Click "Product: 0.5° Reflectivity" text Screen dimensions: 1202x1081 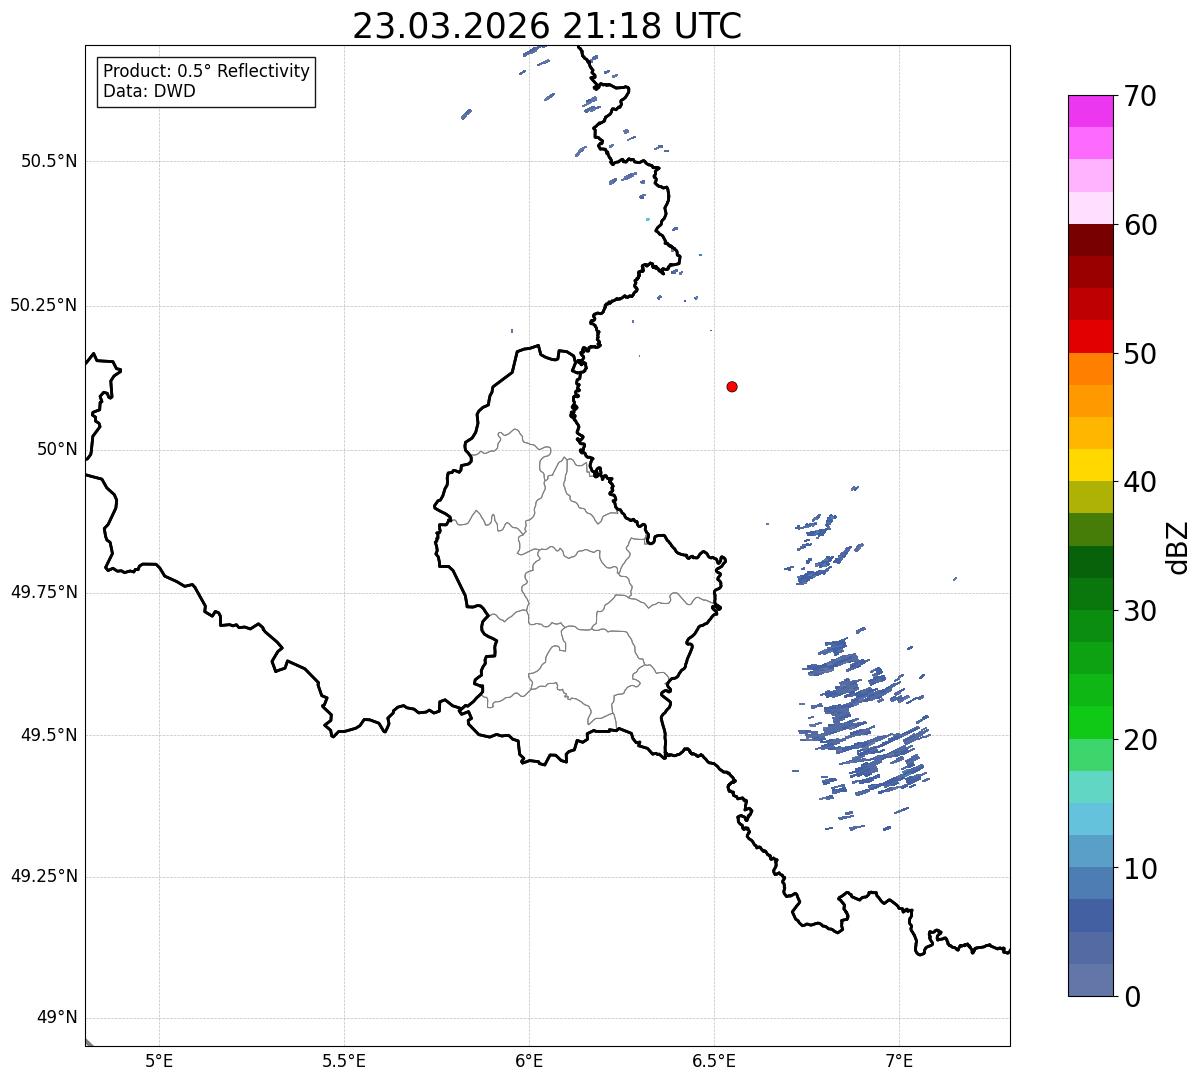pyautogui.click(x=206, y=72)
